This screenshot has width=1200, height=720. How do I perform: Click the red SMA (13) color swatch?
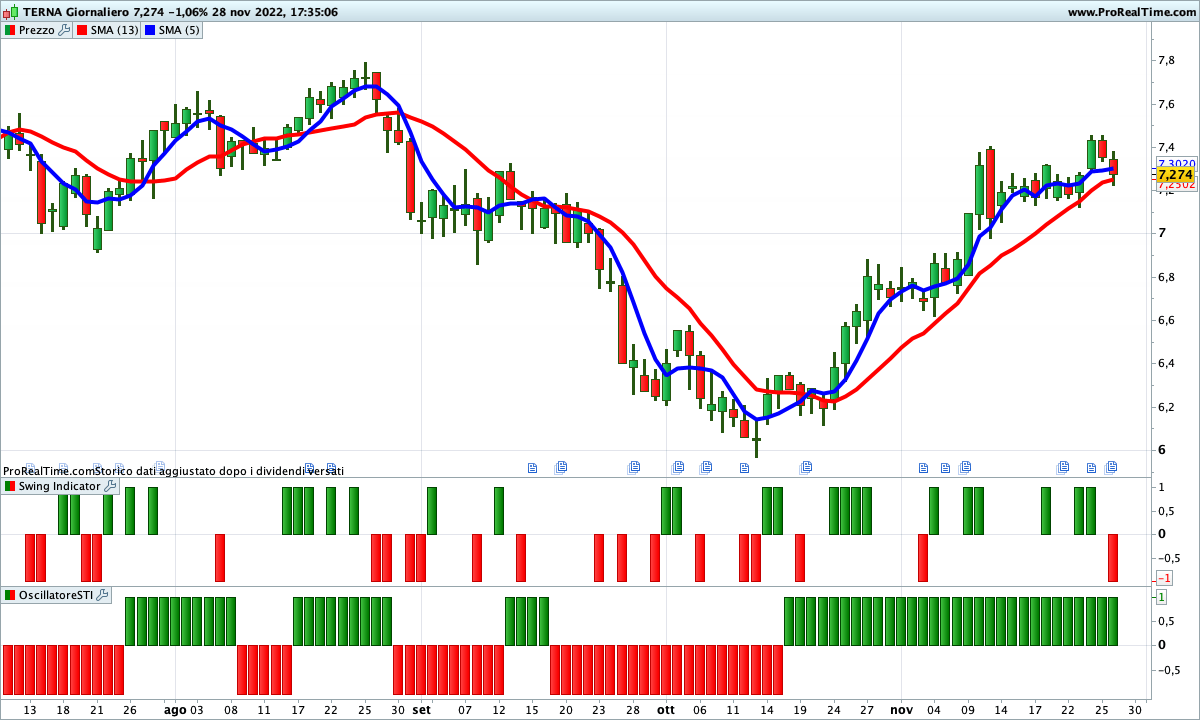pos(81,30)
